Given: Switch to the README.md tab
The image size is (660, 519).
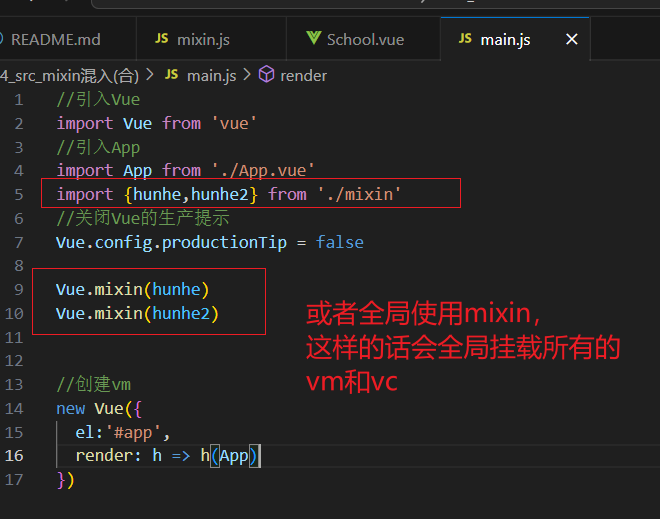Looking at the screenshot, I should (55, 39).
